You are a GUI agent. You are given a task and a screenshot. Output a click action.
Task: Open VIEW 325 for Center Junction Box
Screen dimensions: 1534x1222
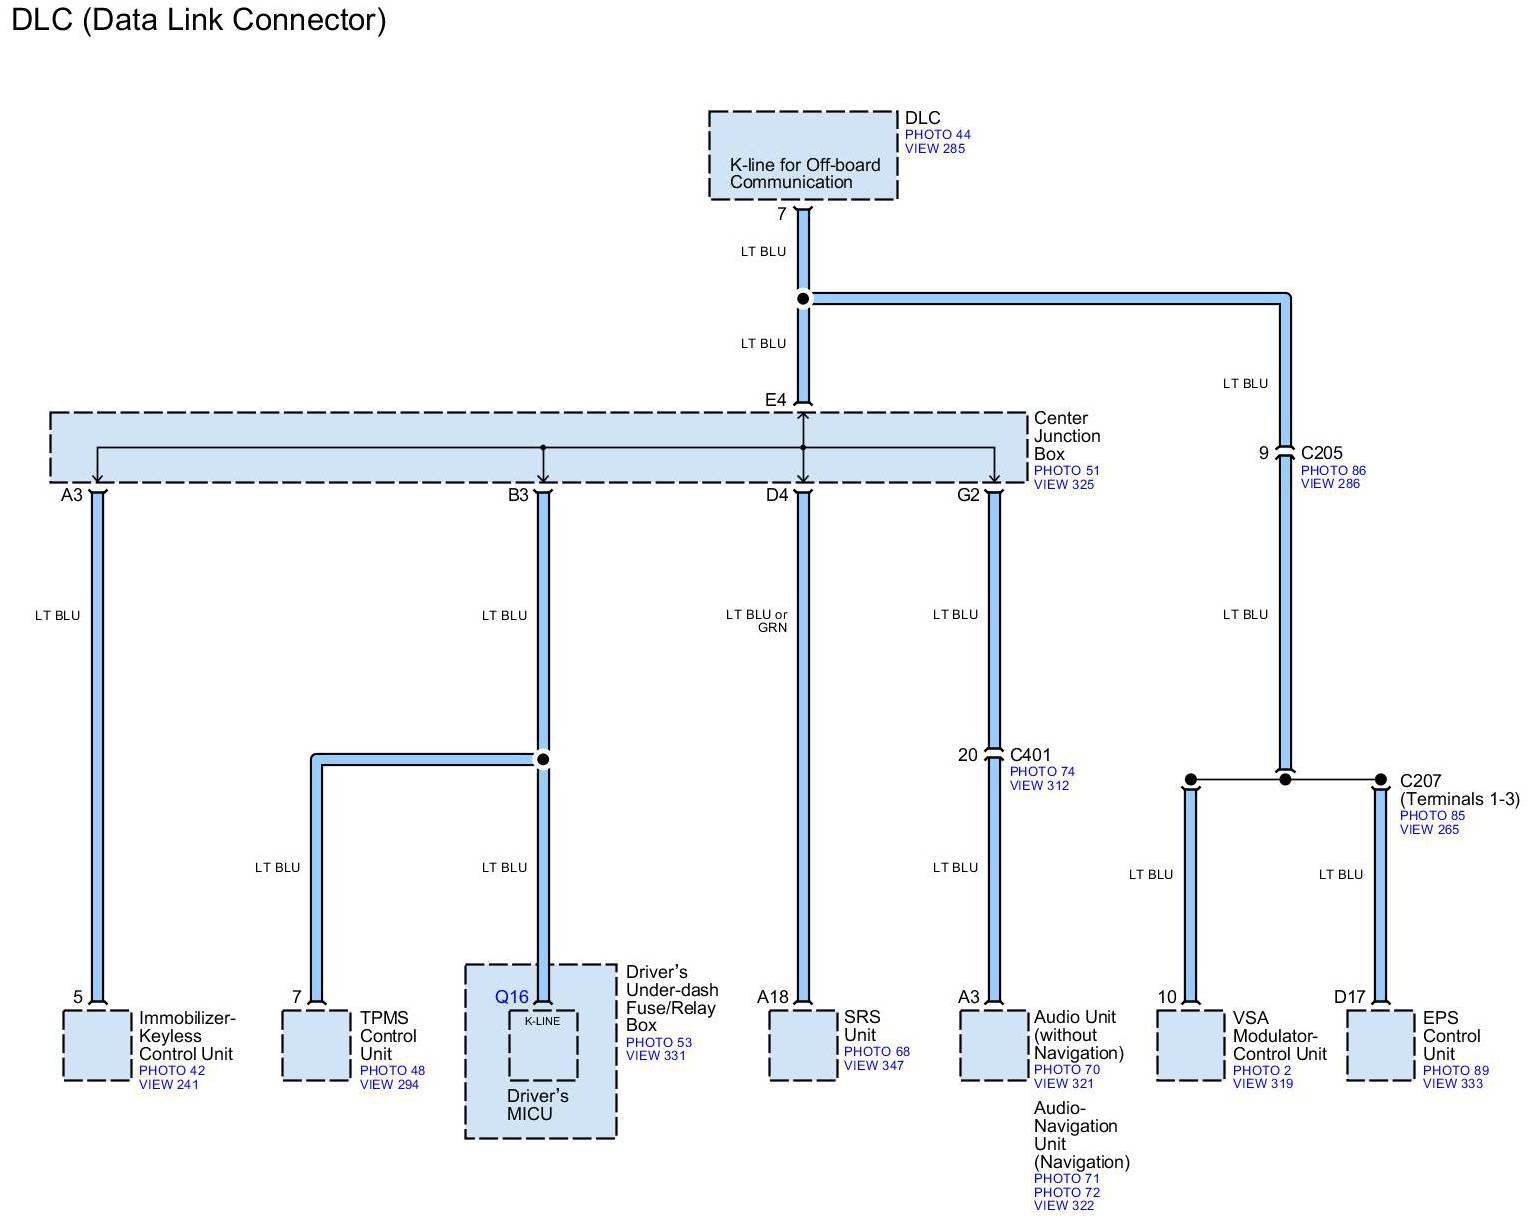(1064, 485)
